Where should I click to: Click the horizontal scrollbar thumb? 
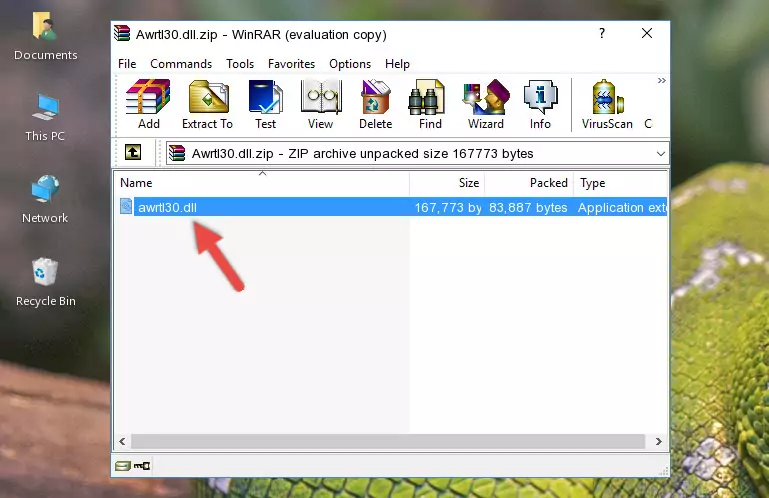(387, 441)
